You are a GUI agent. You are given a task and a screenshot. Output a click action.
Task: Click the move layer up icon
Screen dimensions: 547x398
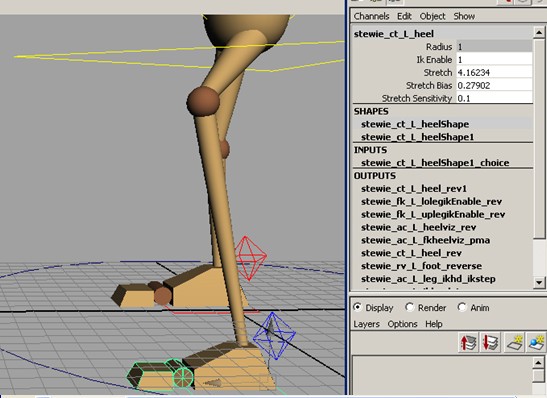click(468, 343)
